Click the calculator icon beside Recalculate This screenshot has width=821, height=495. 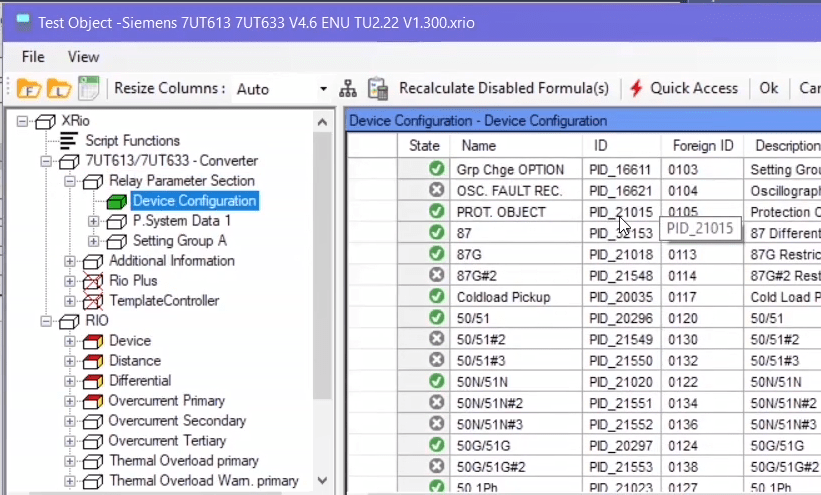377,89
